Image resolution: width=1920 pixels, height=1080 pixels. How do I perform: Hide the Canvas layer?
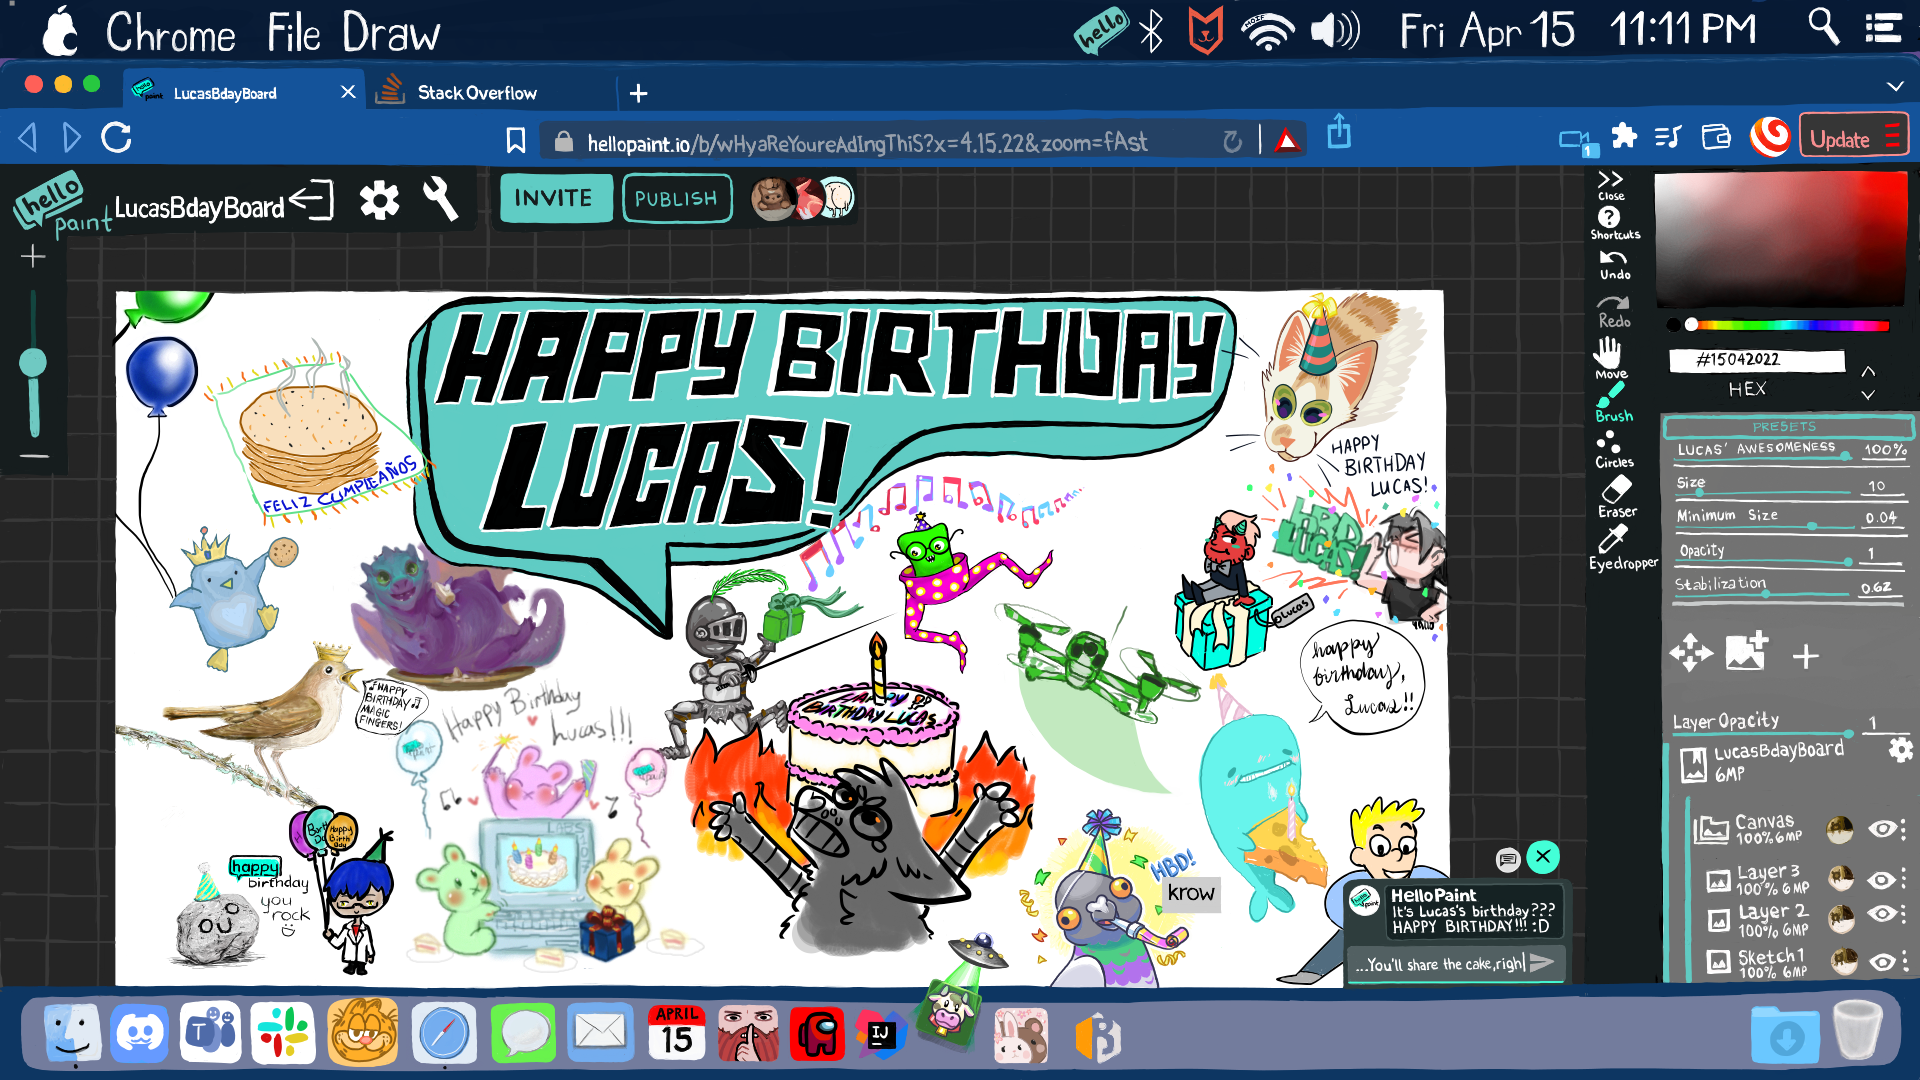[x=1882, y=828]
